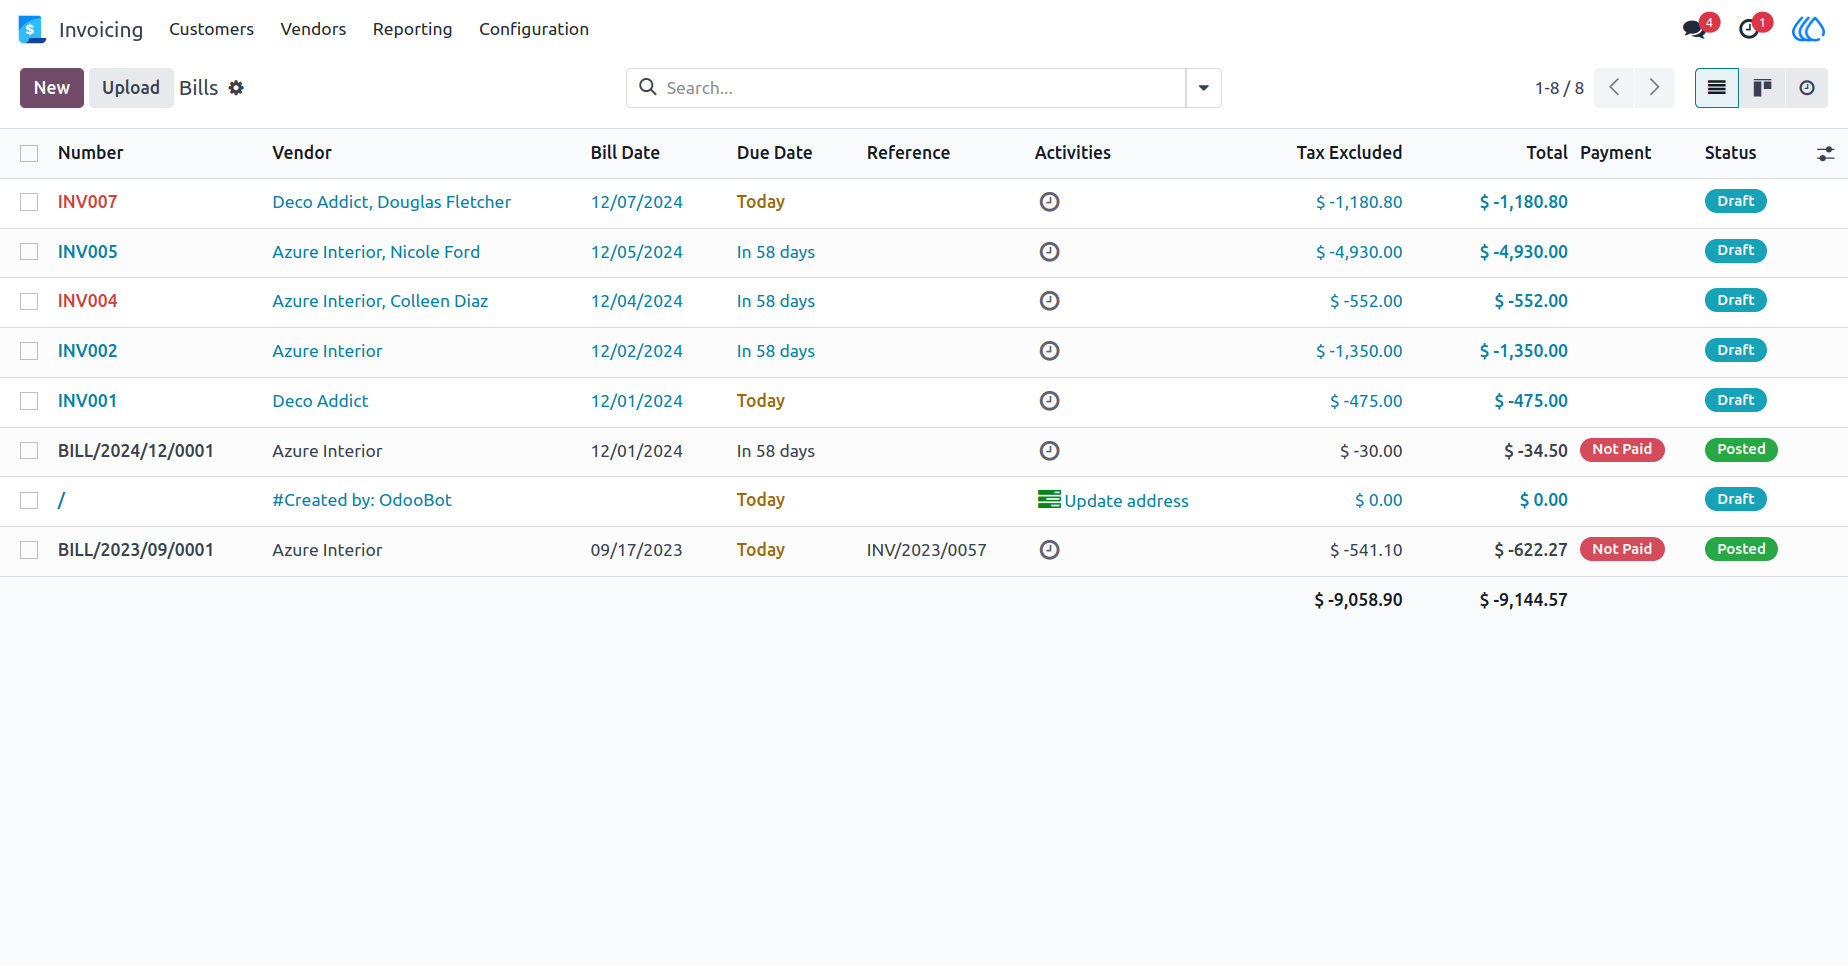Open activity clock for INV004
The image size is (1848, 966).
pyautogui.click(x=1049, y=301)
